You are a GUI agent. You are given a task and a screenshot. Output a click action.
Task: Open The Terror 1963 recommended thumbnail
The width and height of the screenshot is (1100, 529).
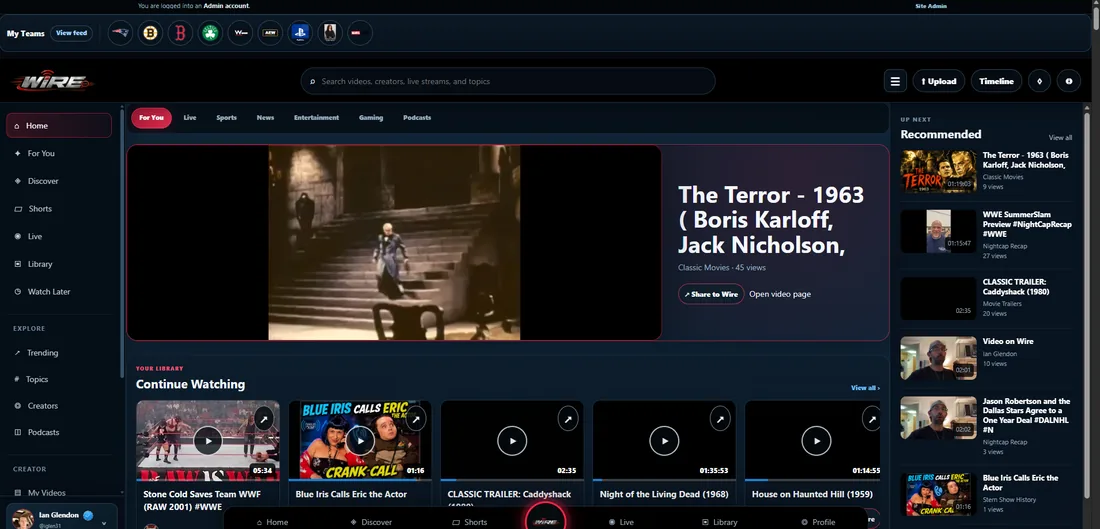[938, 171]
